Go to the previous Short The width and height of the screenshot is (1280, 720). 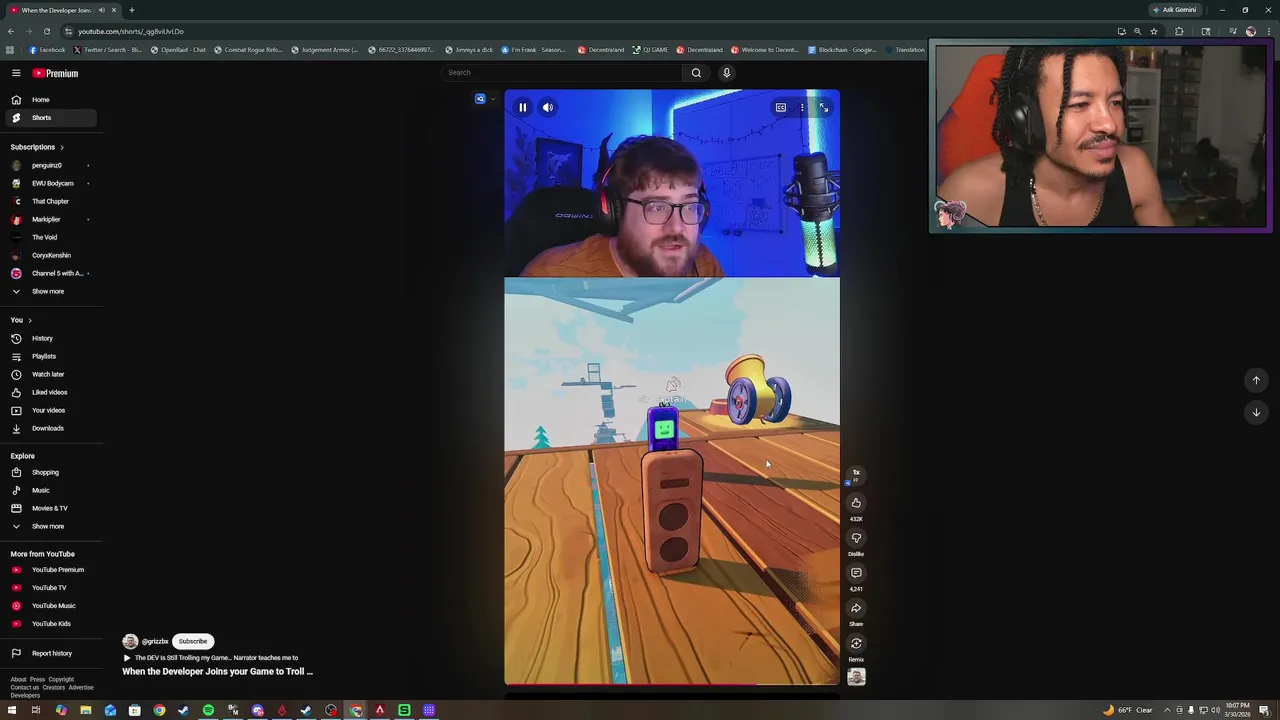click(1256, 380)
